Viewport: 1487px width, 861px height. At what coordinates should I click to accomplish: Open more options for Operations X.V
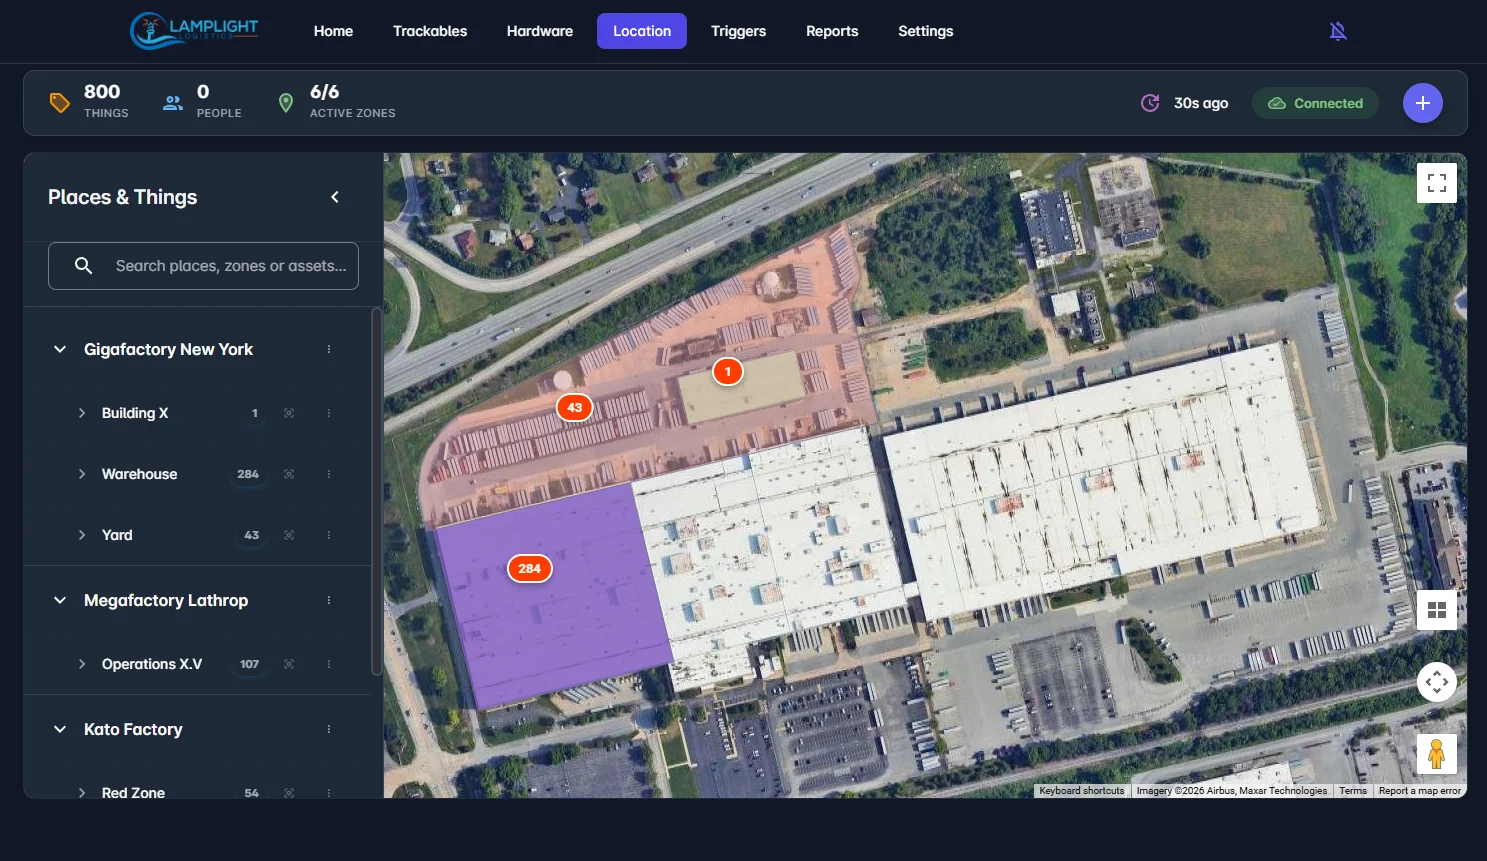coord(328,664)
